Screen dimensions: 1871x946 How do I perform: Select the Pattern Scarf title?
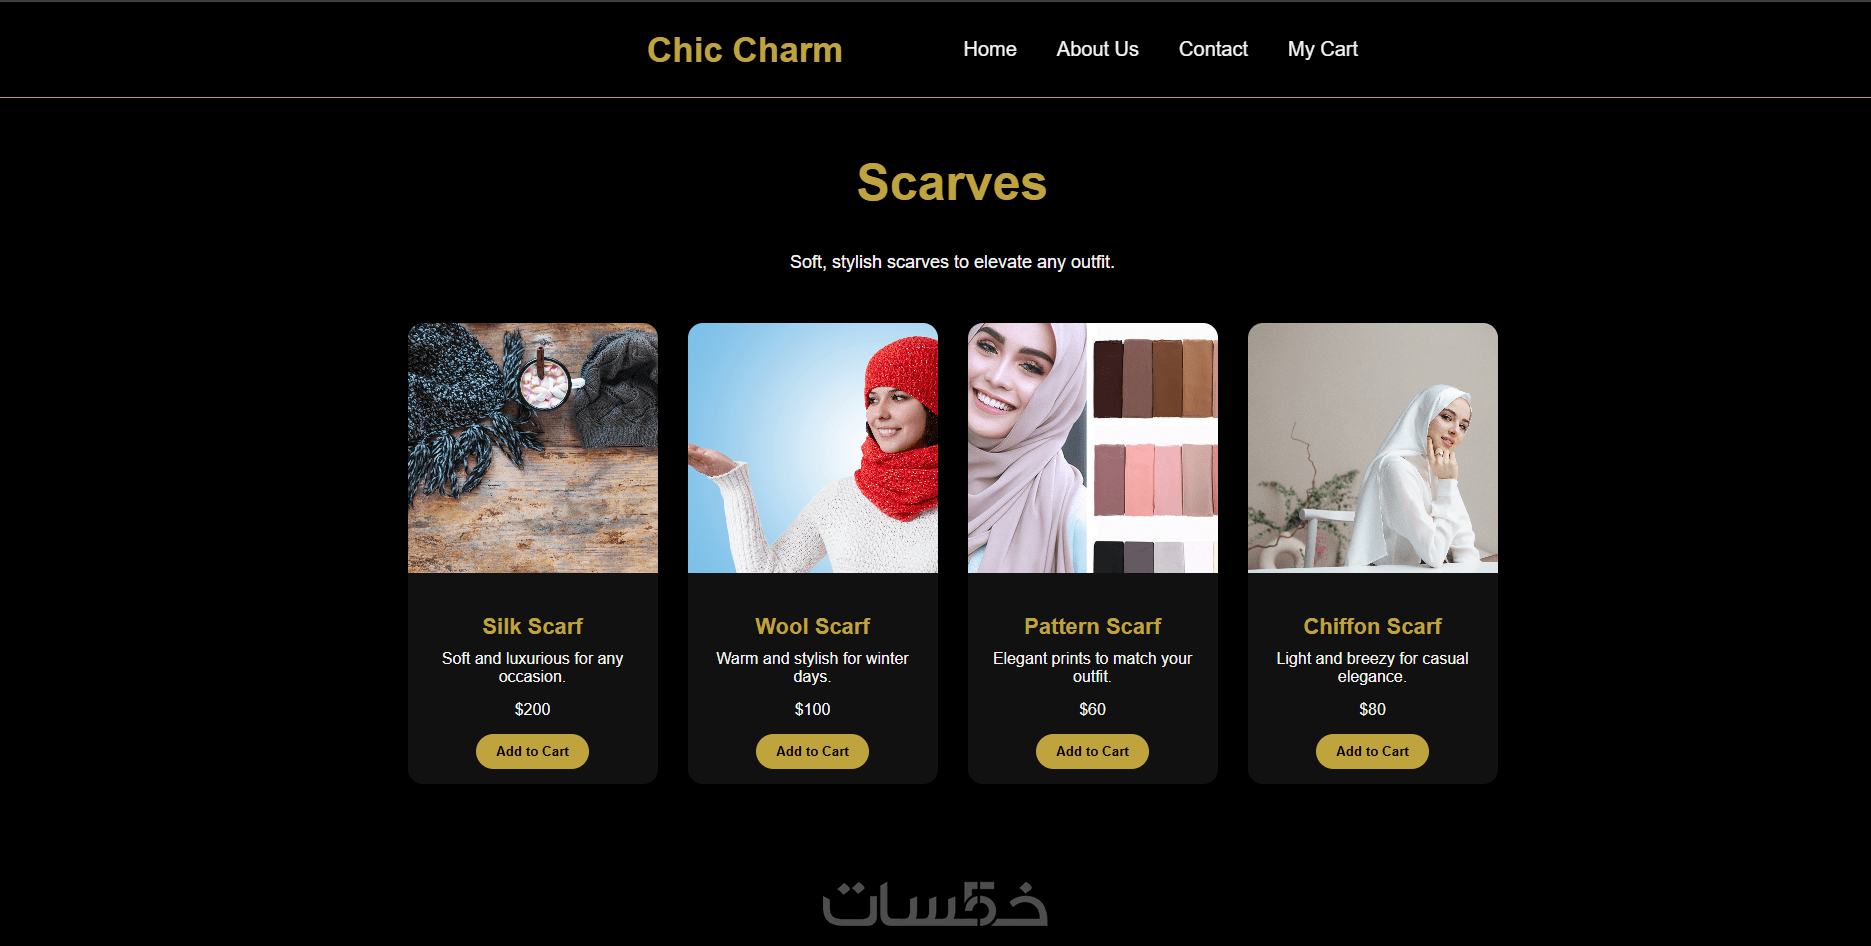1092,626
